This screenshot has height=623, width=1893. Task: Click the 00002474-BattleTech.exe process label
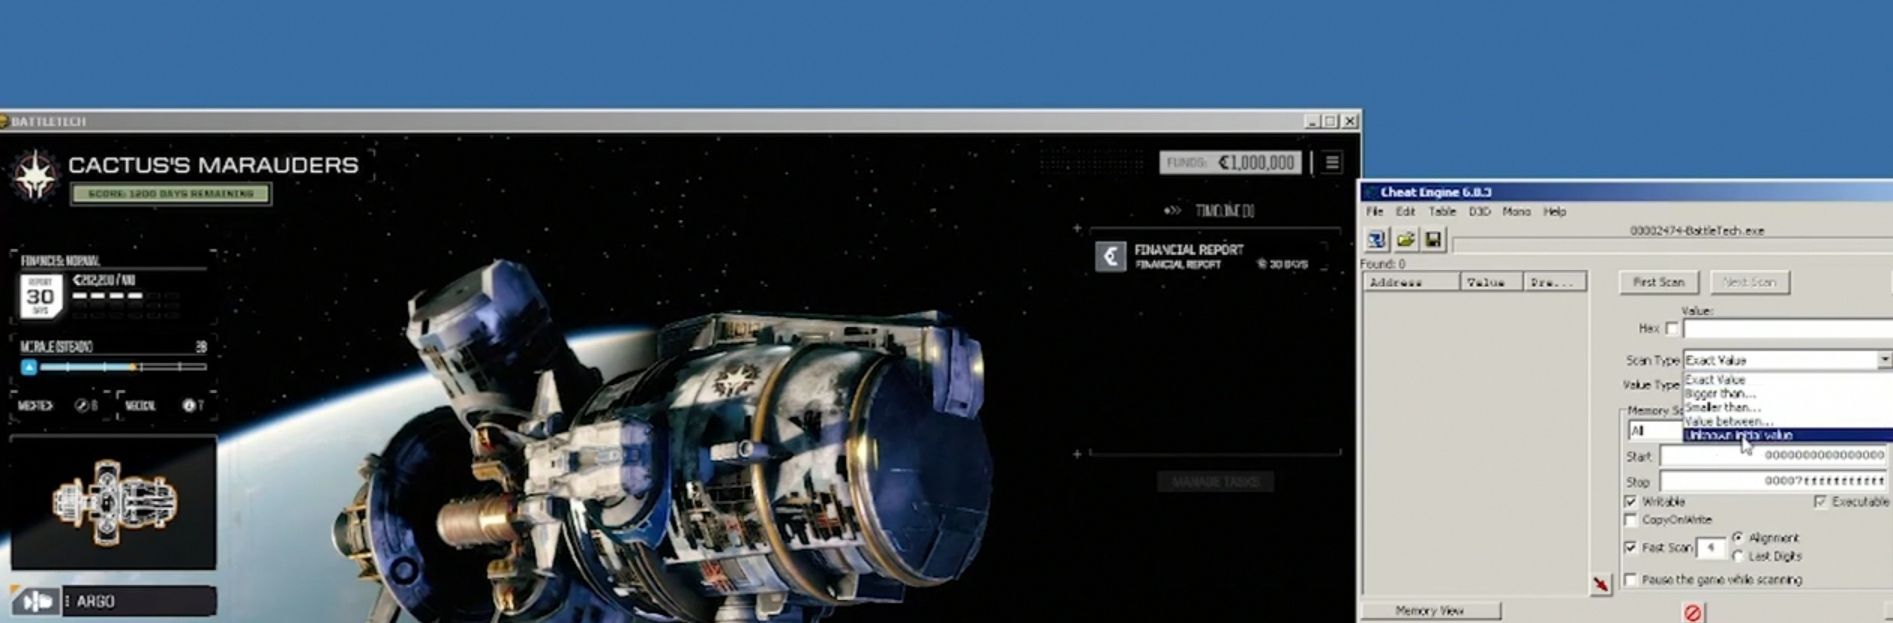coord(1697,230)
